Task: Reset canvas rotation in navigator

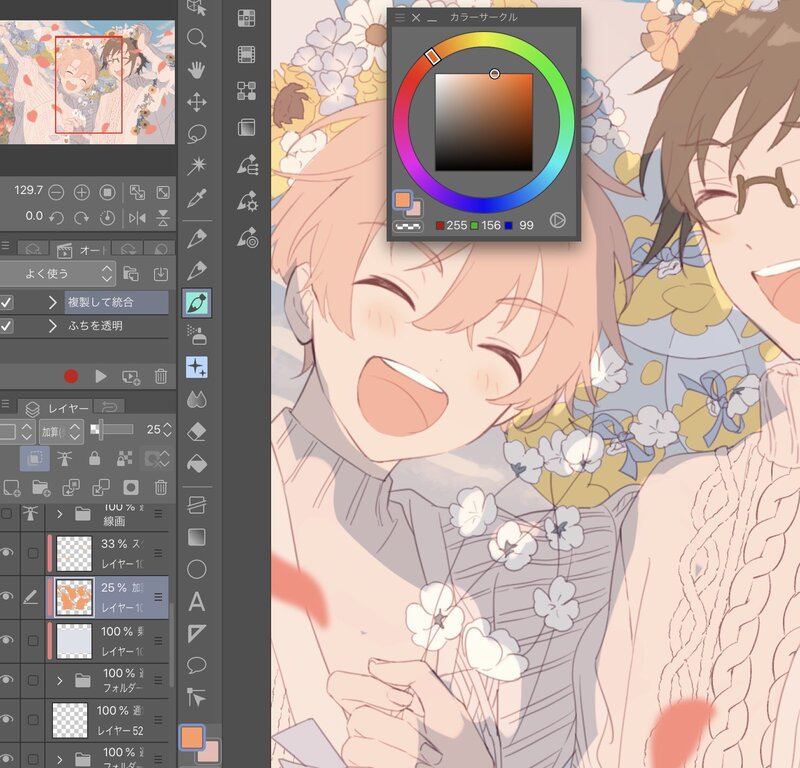Action: [107, 218]
